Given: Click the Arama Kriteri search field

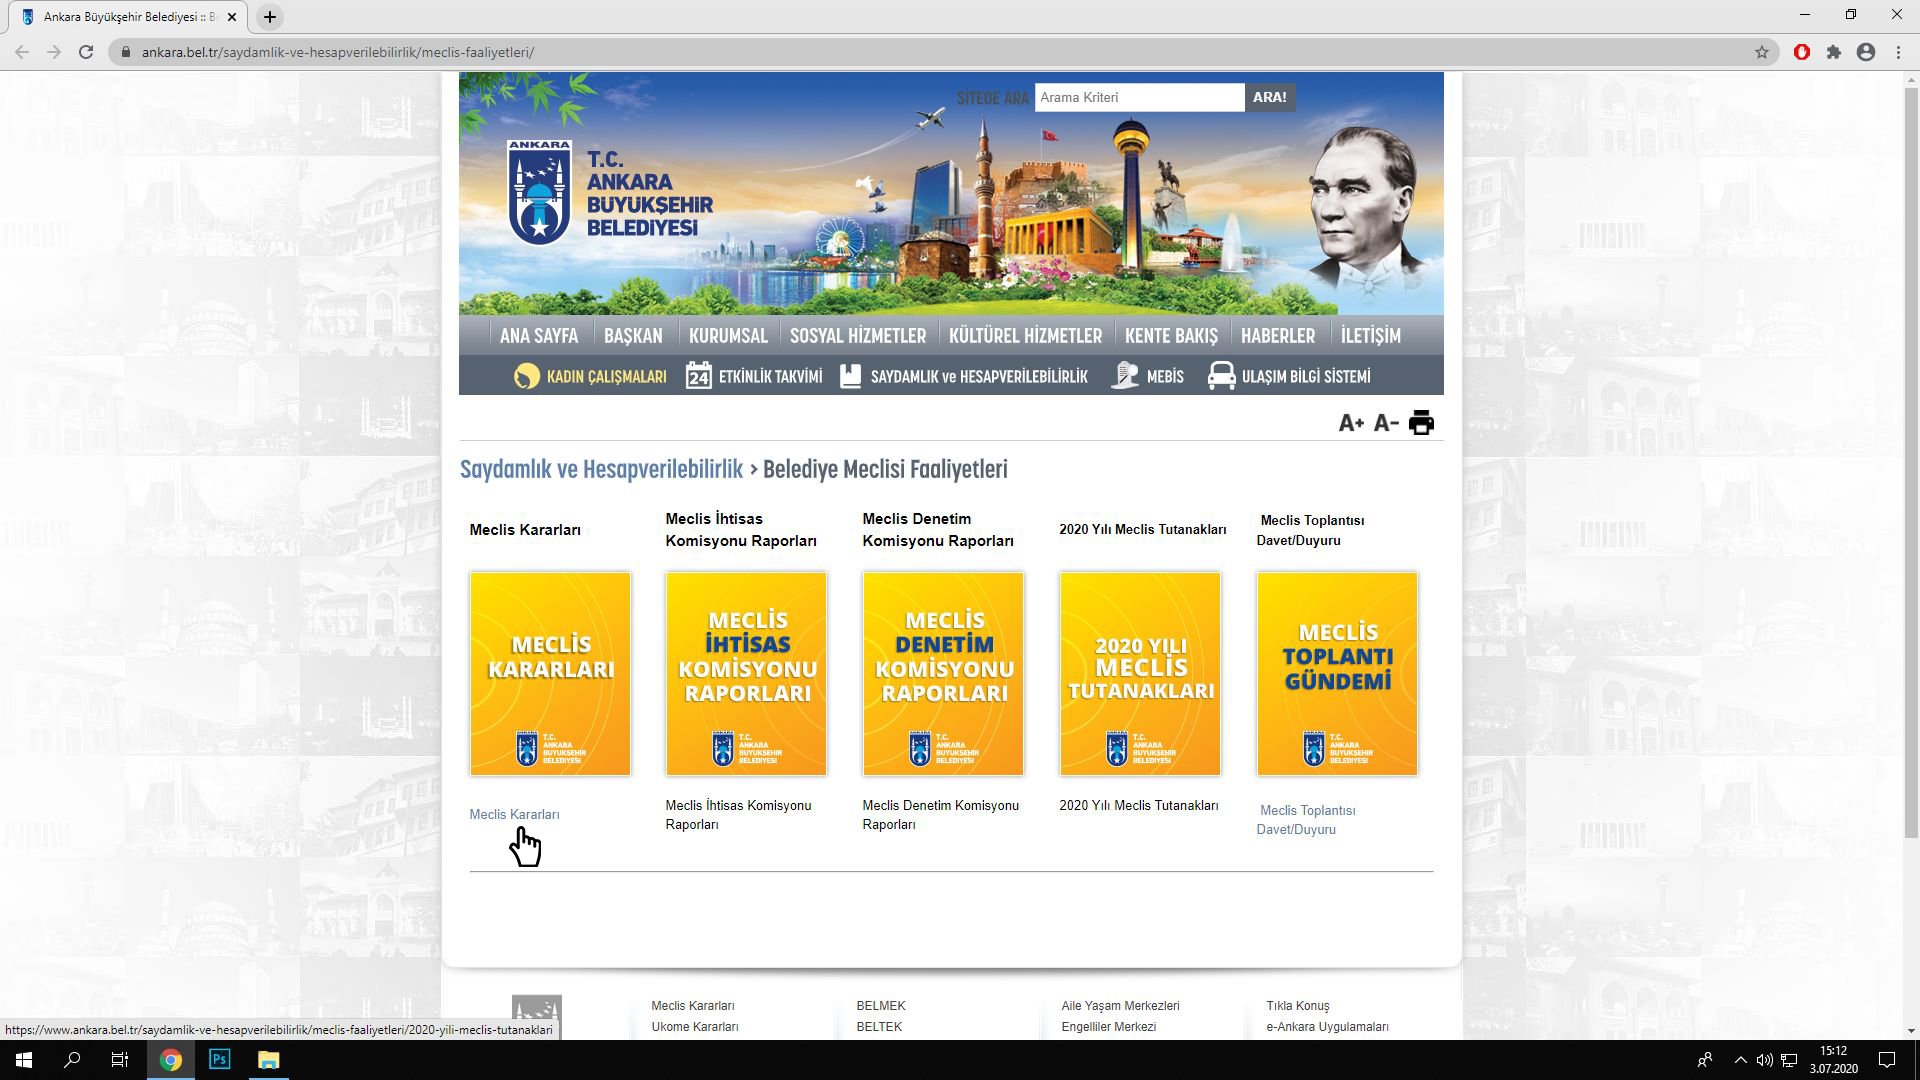Looking at the screenshot, I should [x=1138, y=97].
